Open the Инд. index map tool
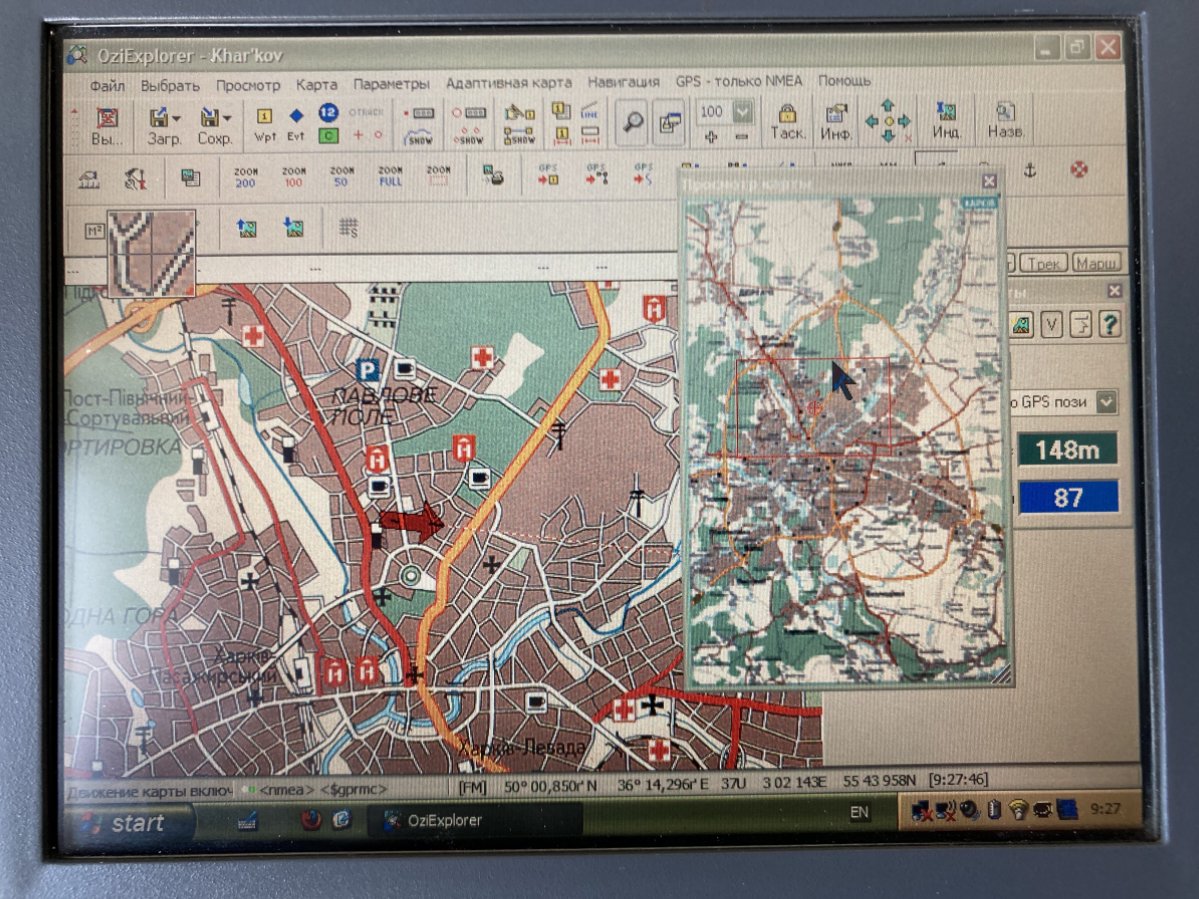 pyautogui.click(x=946, y=122)
